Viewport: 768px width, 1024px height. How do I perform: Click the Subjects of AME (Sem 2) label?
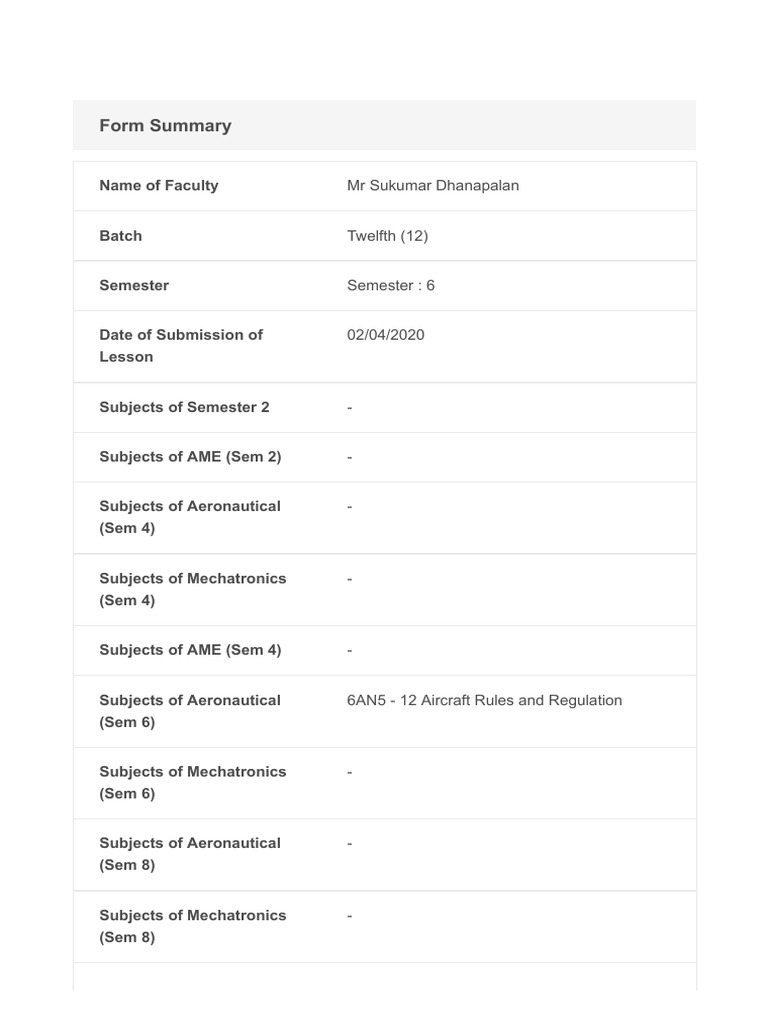(x=190, y=456)
